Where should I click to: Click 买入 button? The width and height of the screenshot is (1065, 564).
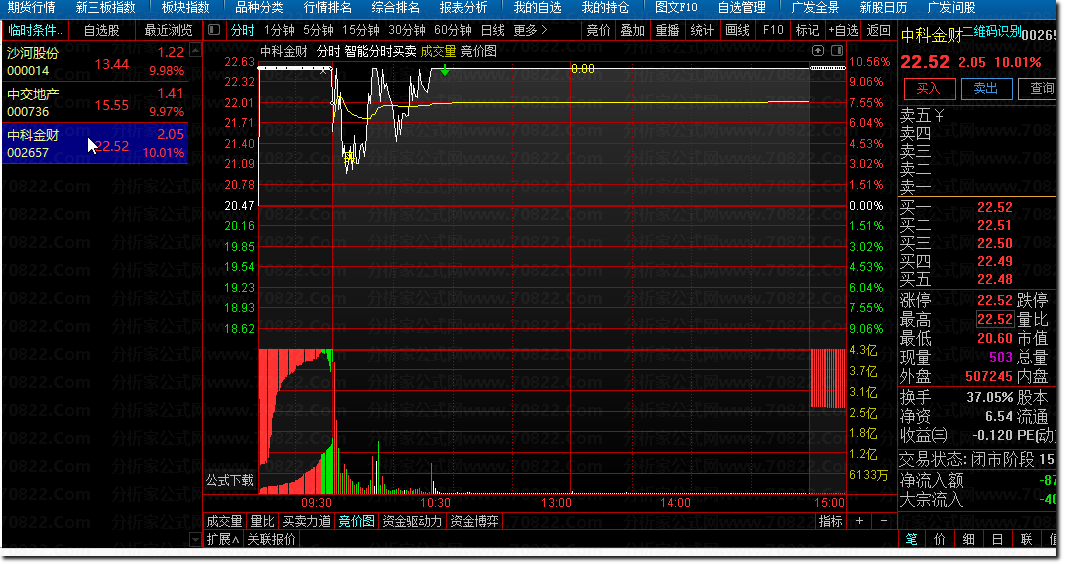(x=929, y=88)
